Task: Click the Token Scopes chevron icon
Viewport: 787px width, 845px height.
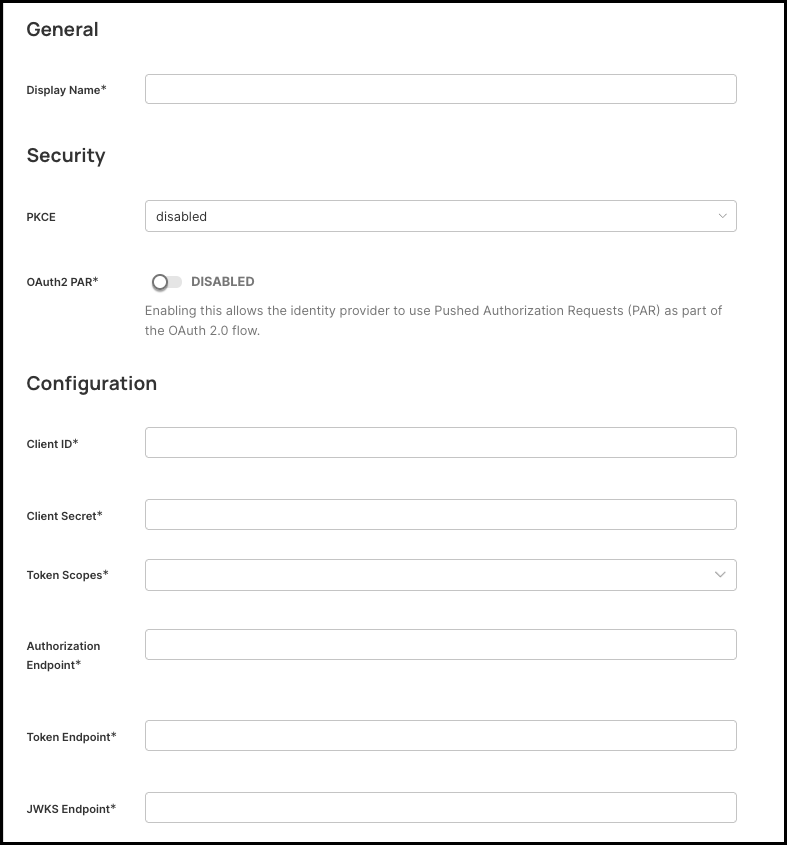Action: [720, 575]
